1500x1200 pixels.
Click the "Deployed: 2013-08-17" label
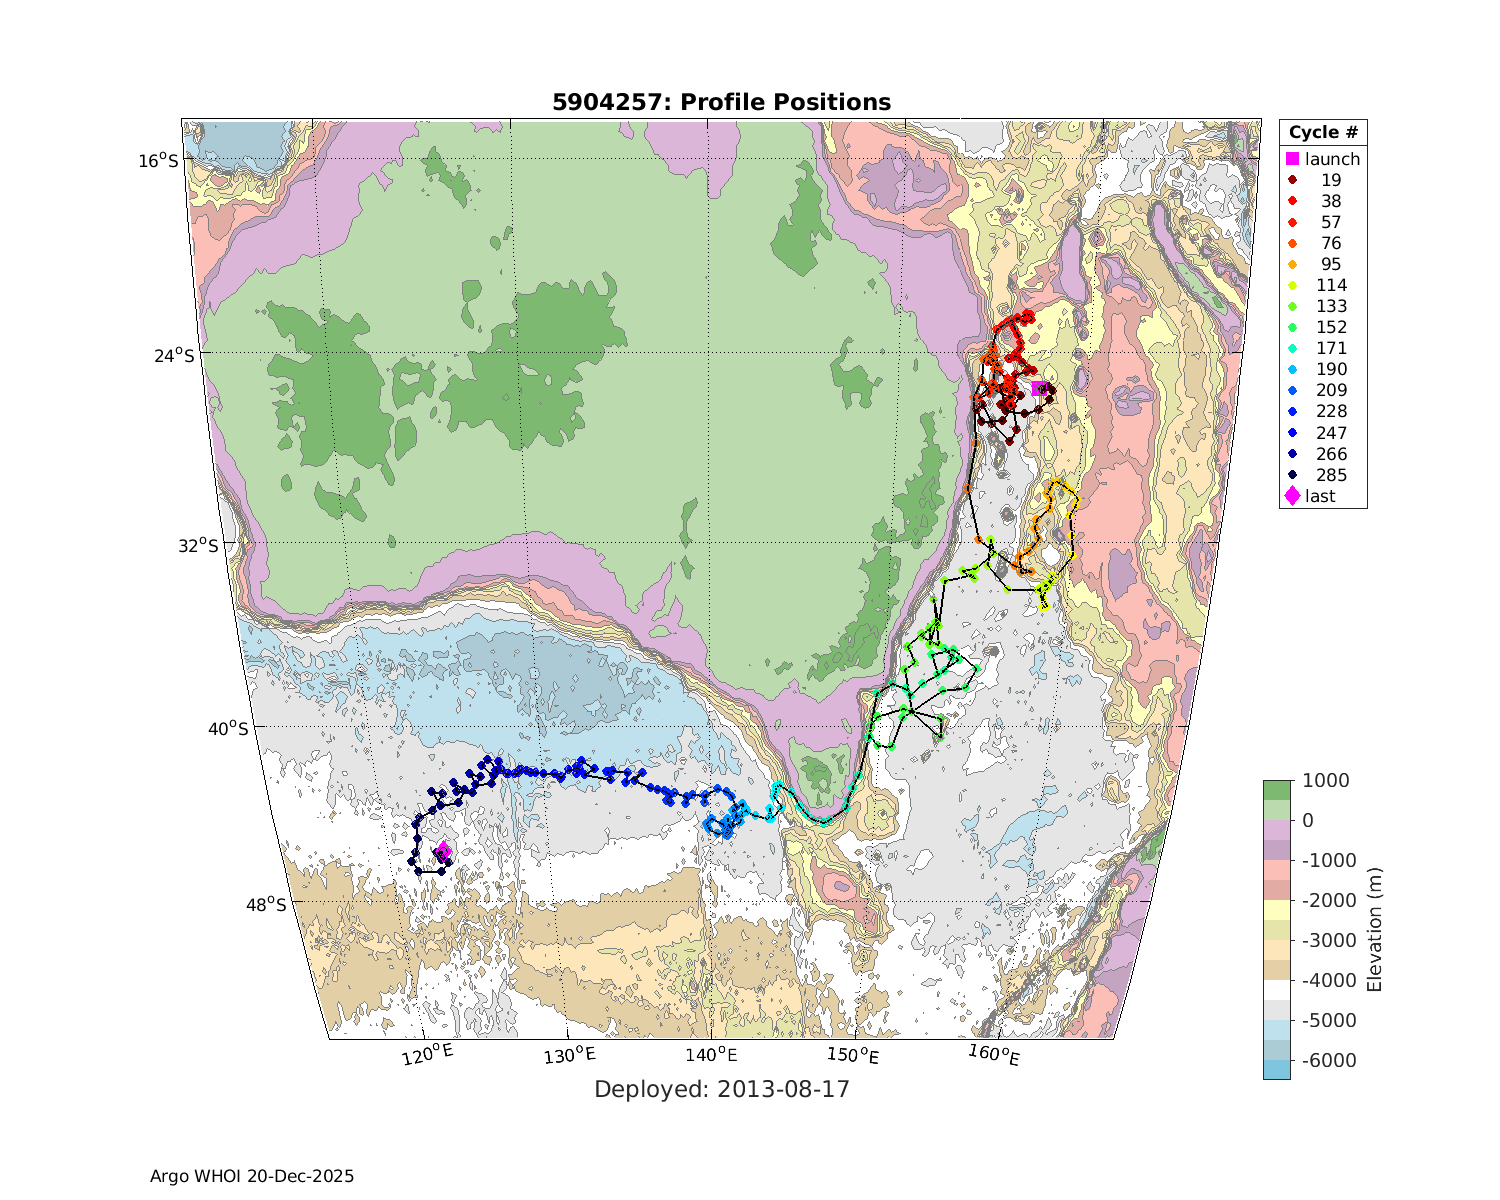[721, 1089]
